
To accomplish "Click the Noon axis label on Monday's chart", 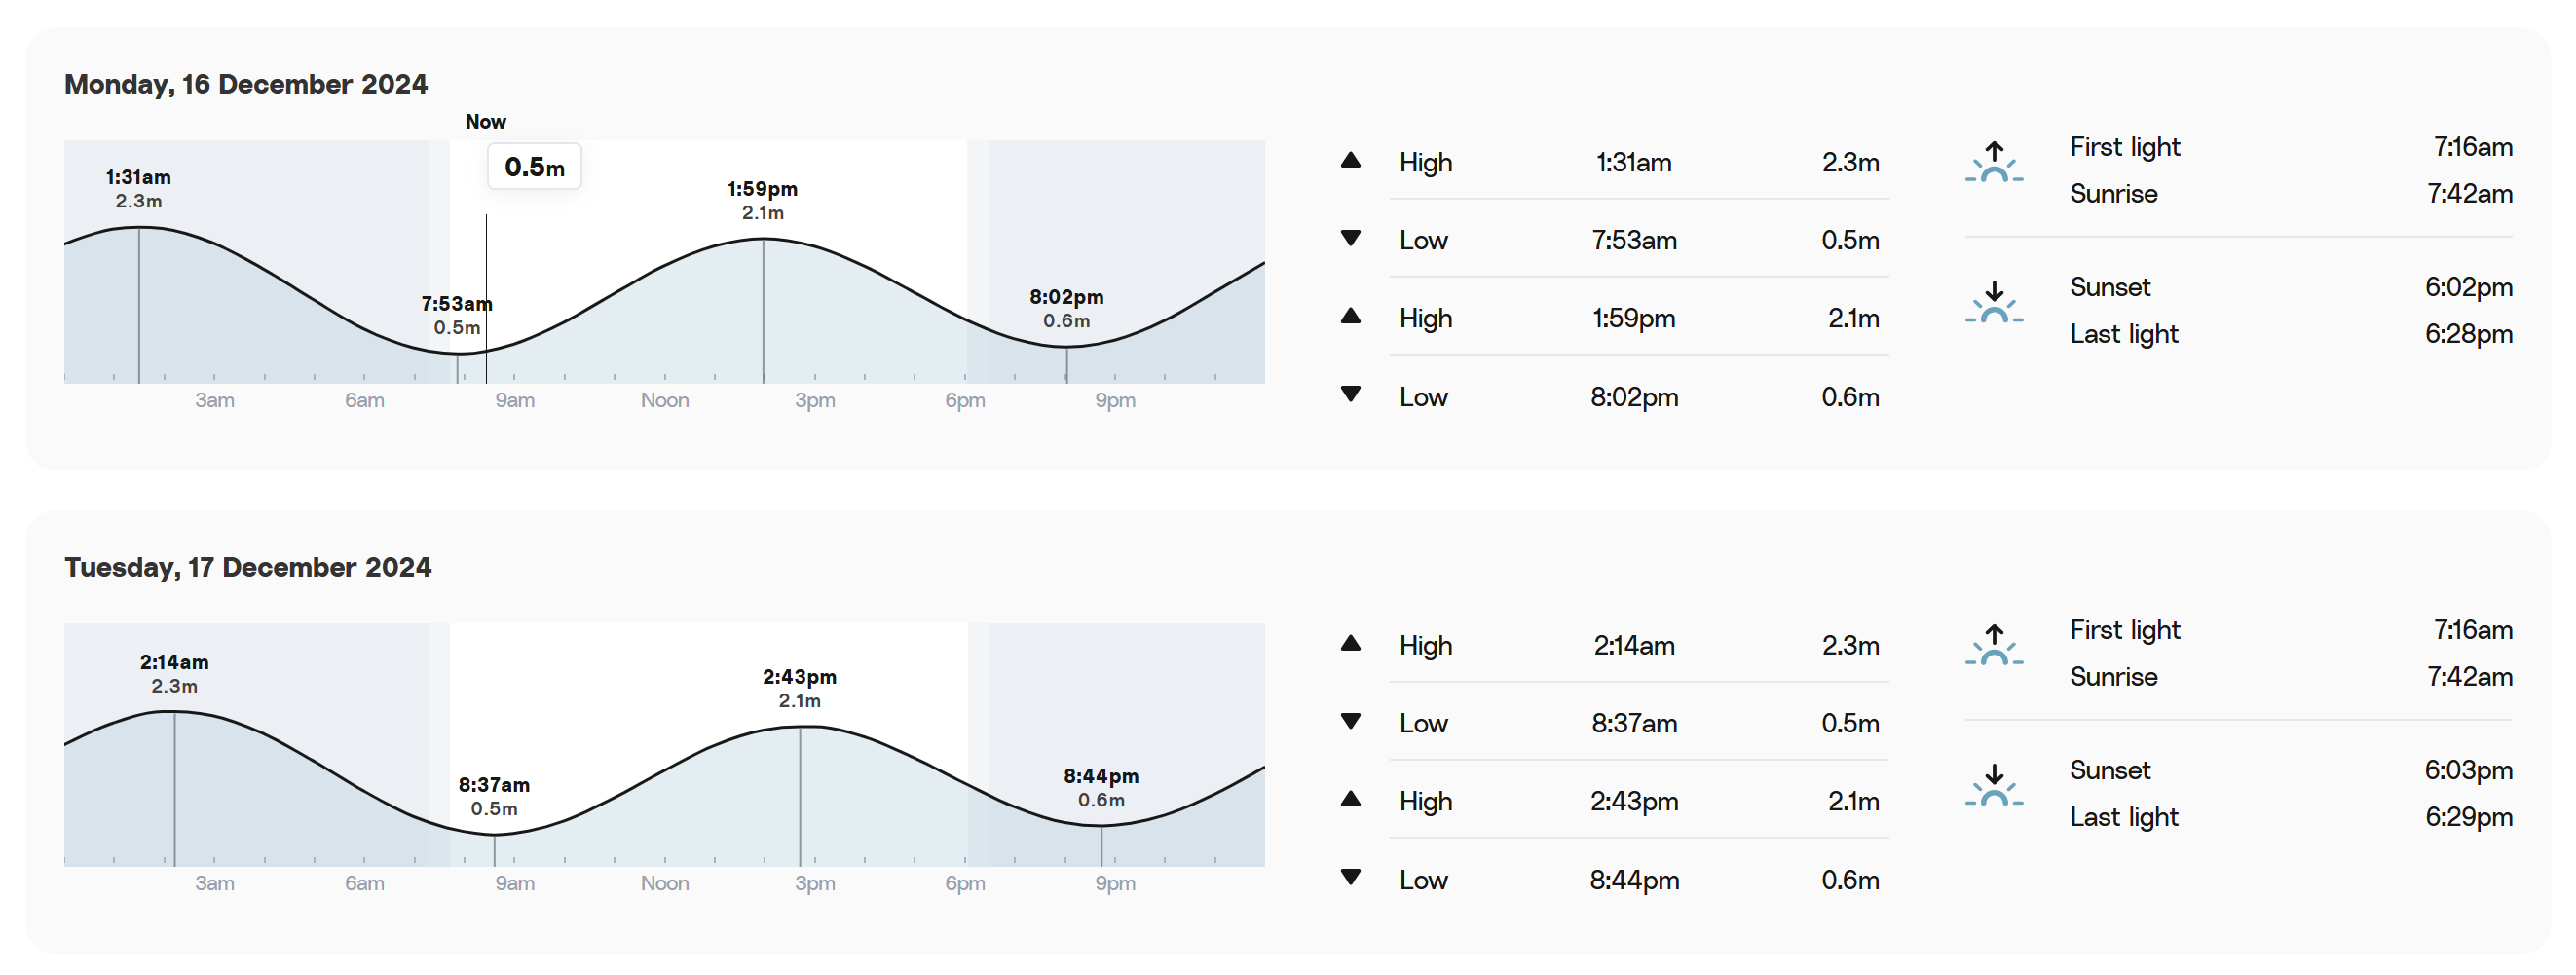I will pyautogui.click(x=665, y=400).
